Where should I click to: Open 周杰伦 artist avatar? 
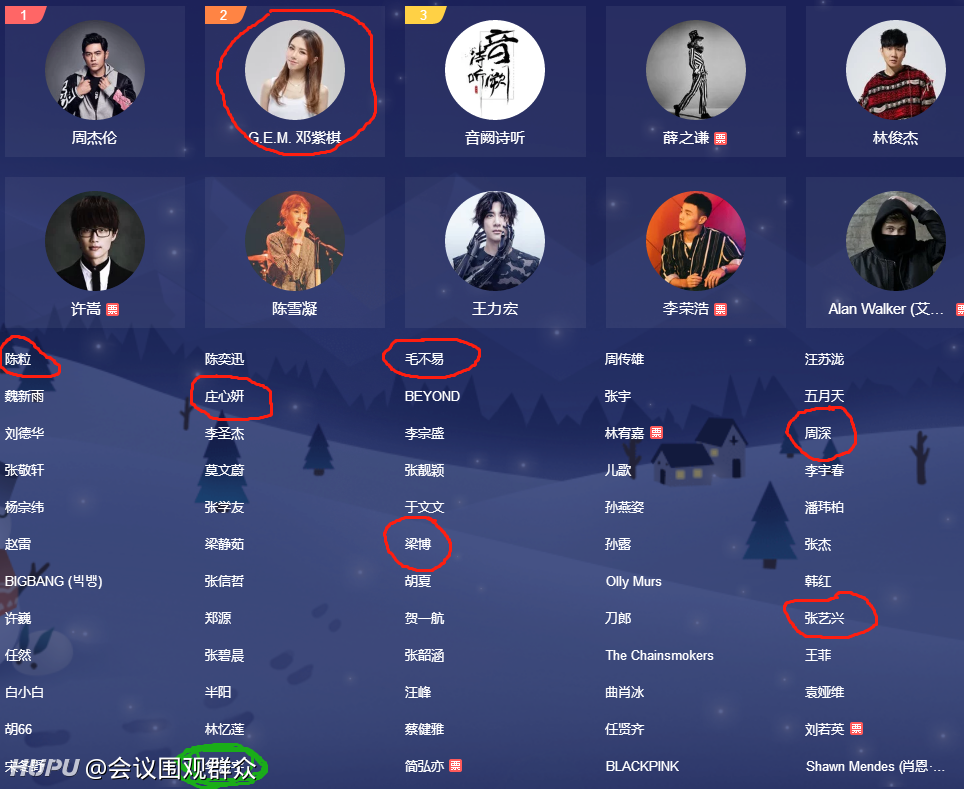click(95, 70)
